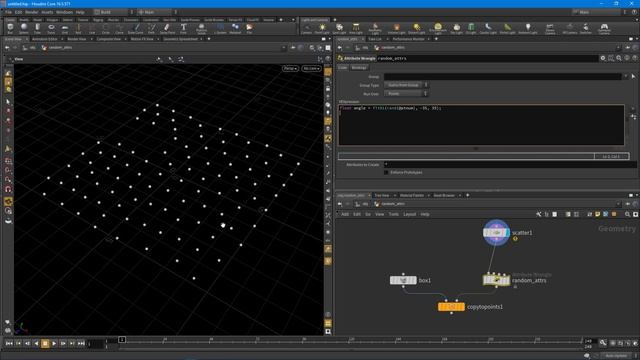The width and height of the screenshot is (640, 360).
Task: Switch to the Material Palette tab
Action: 412,196
